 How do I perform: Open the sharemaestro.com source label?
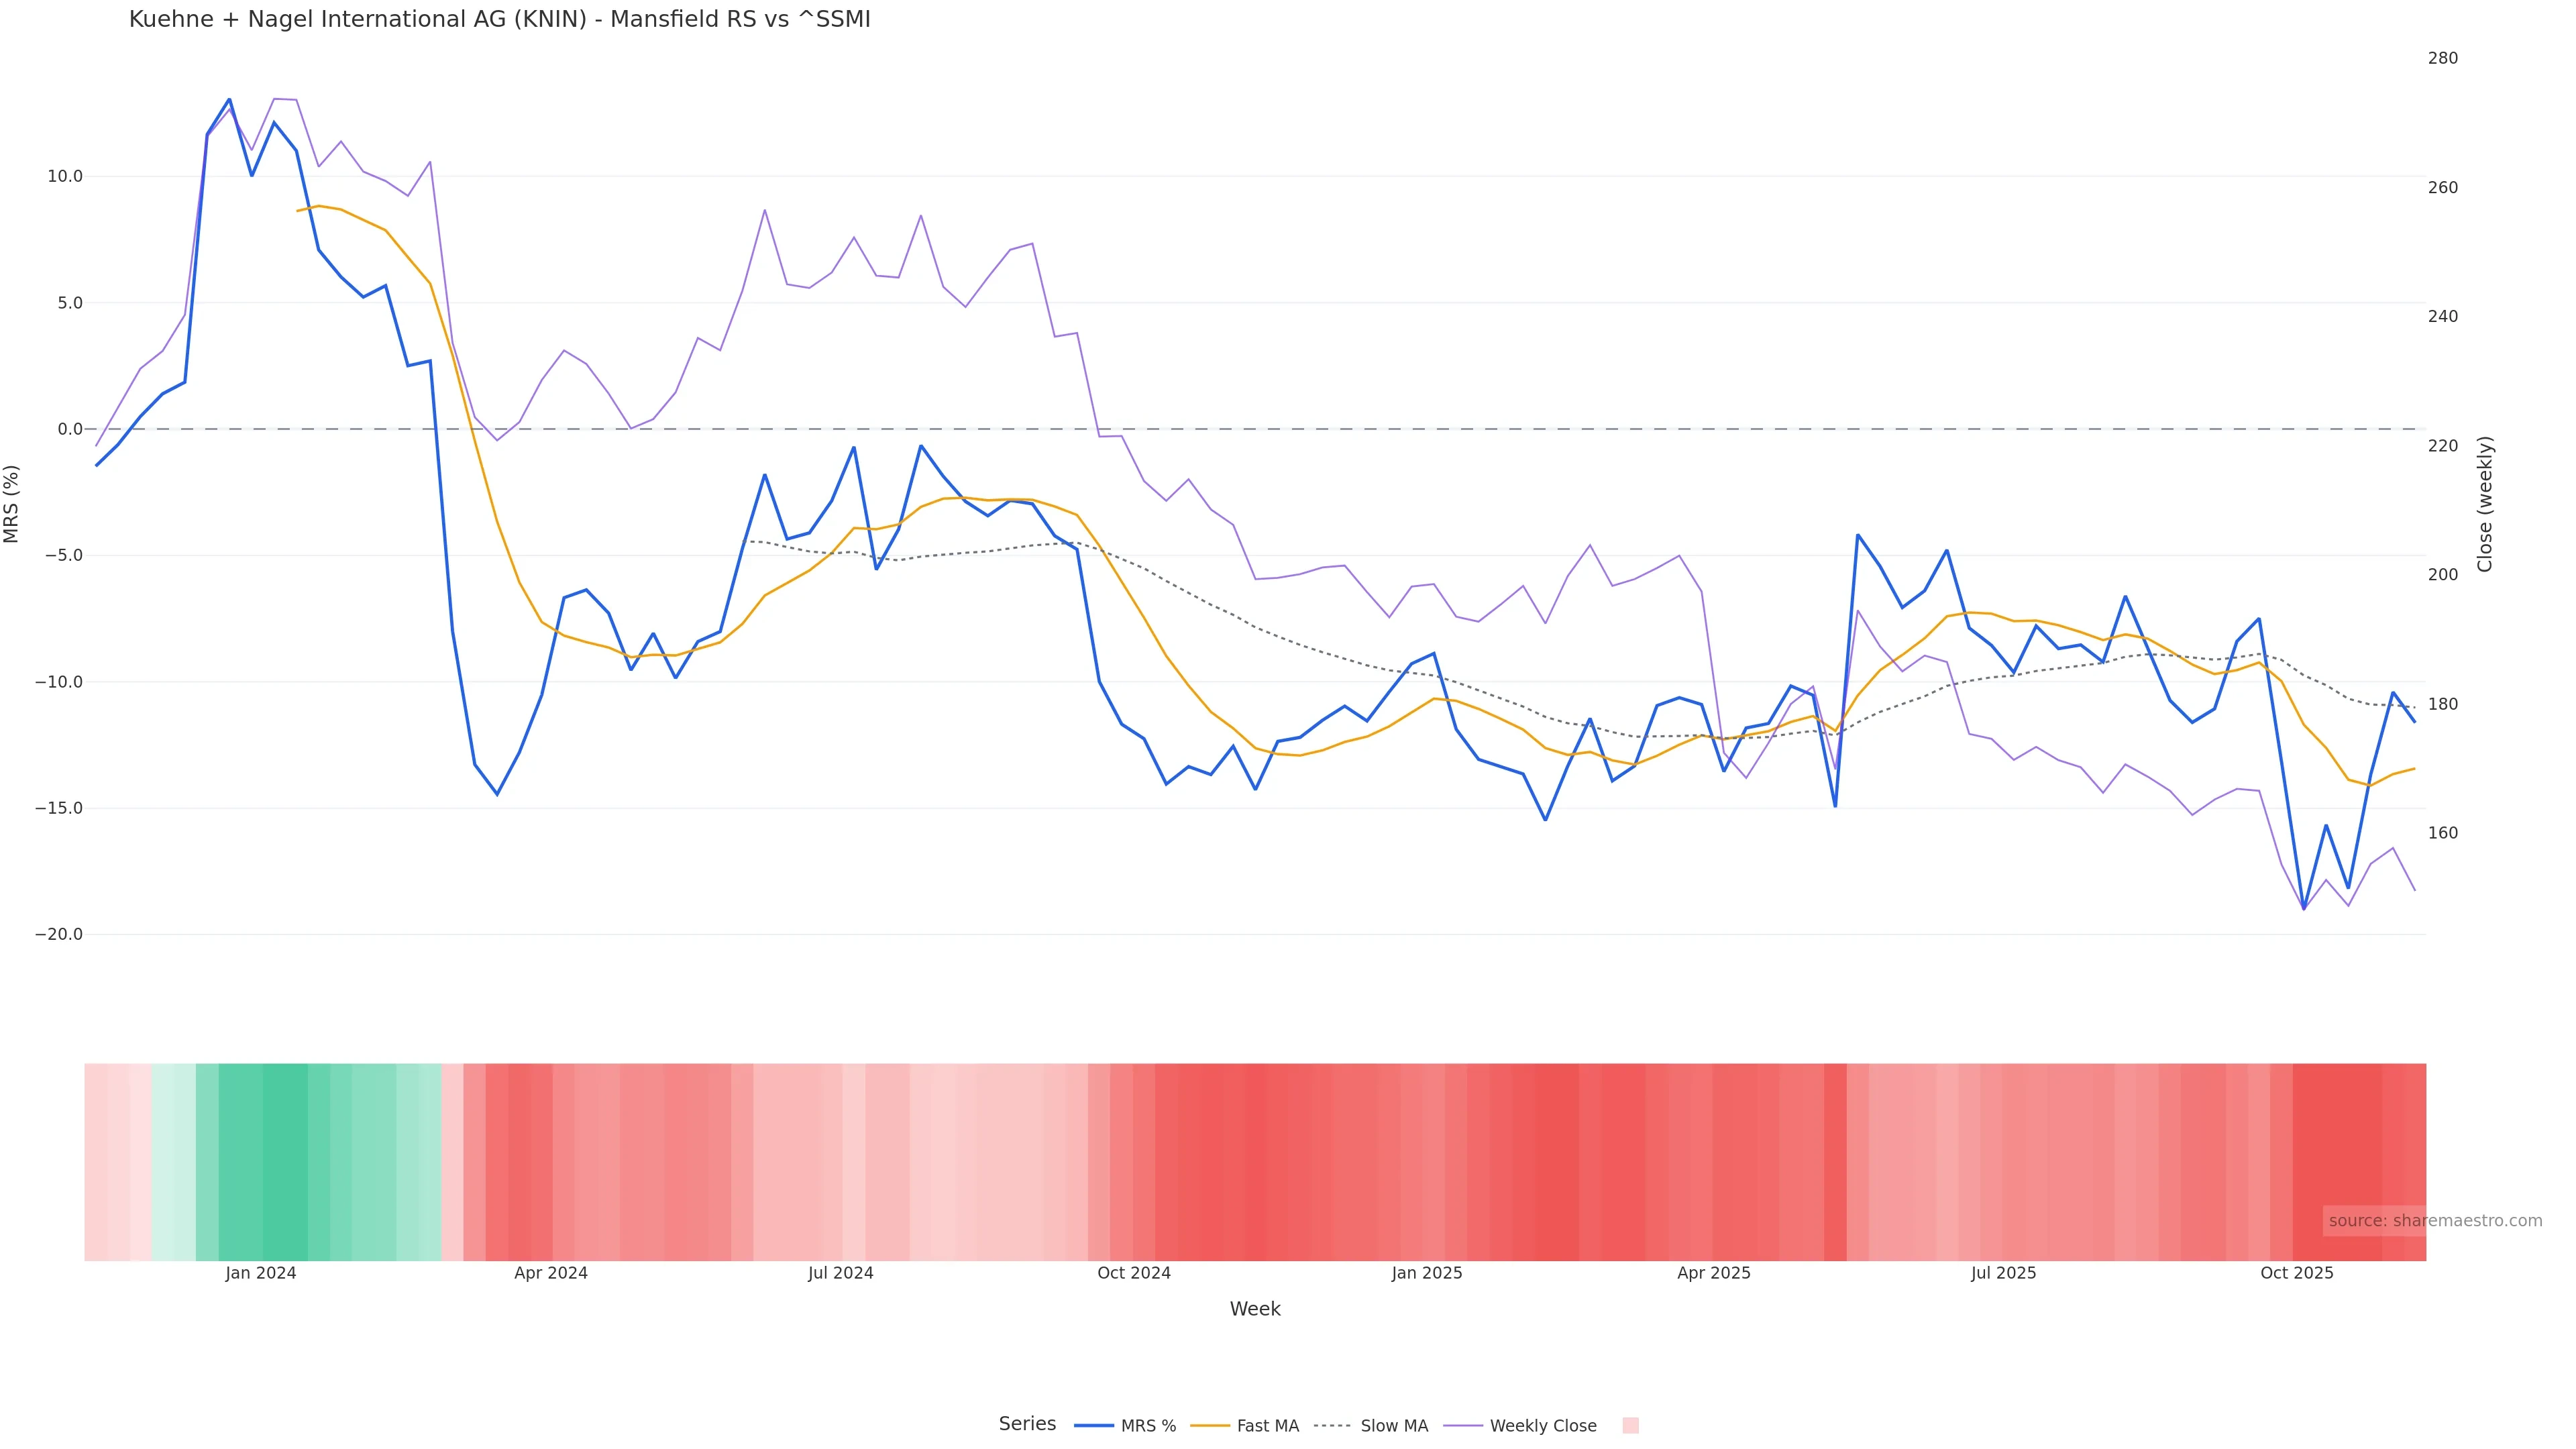click(2434, 1221)
